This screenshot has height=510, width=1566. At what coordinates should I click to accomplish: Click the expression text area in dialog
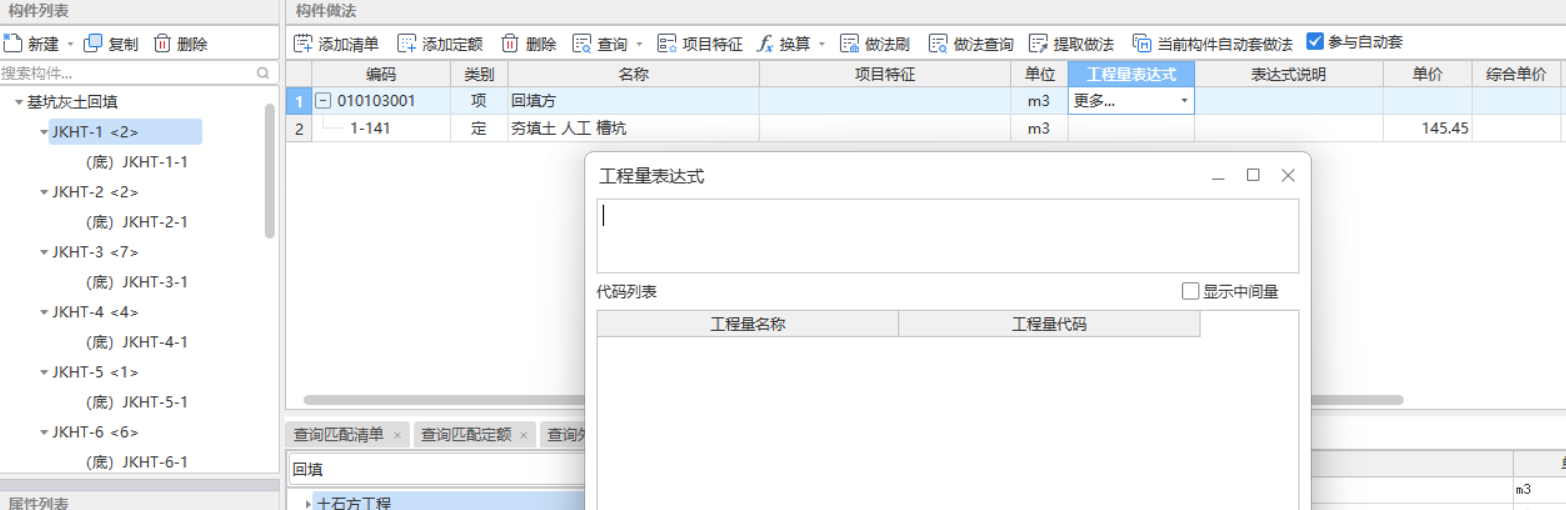pos(948,236)
